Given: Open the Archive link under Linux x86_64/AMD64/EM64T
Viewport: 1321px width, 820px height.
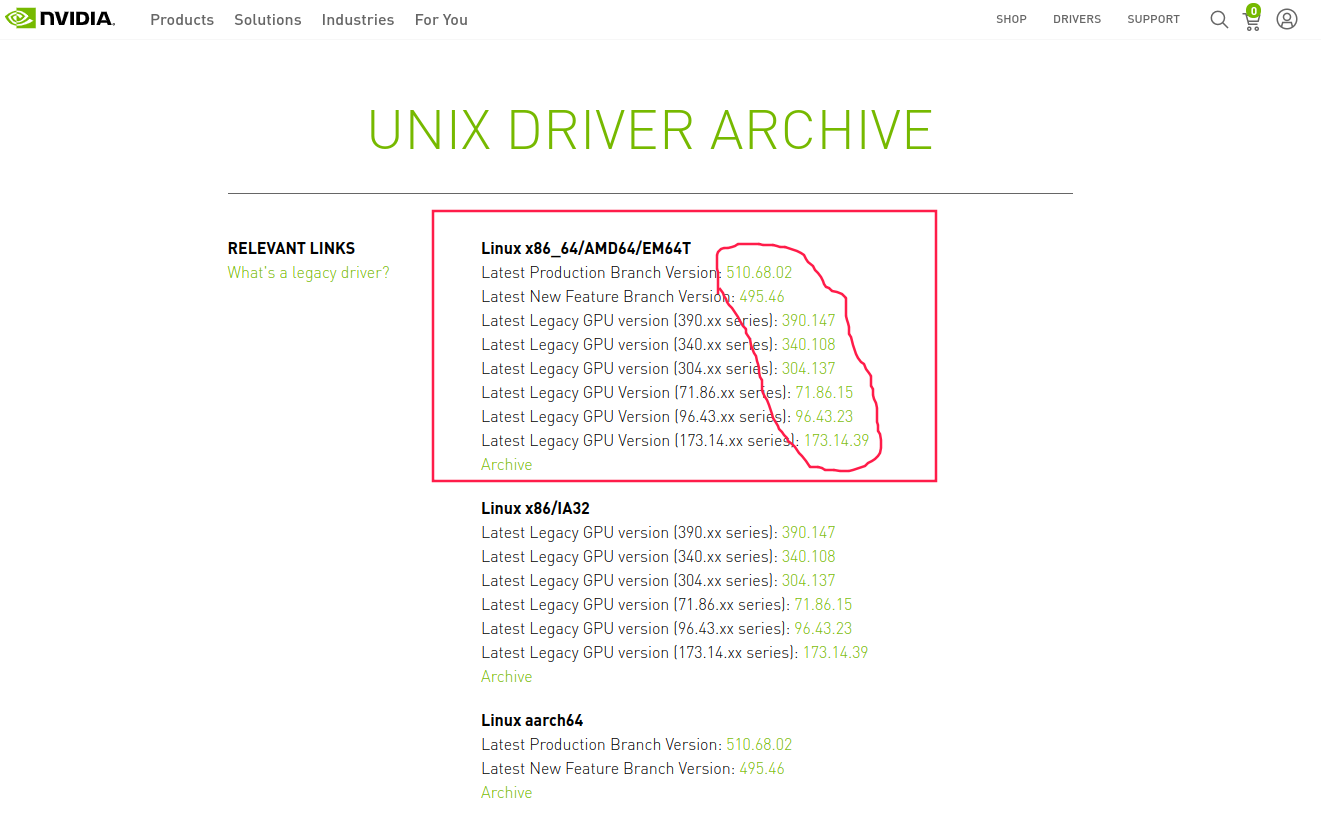Looking at the screenshot, I should [507, 465].
